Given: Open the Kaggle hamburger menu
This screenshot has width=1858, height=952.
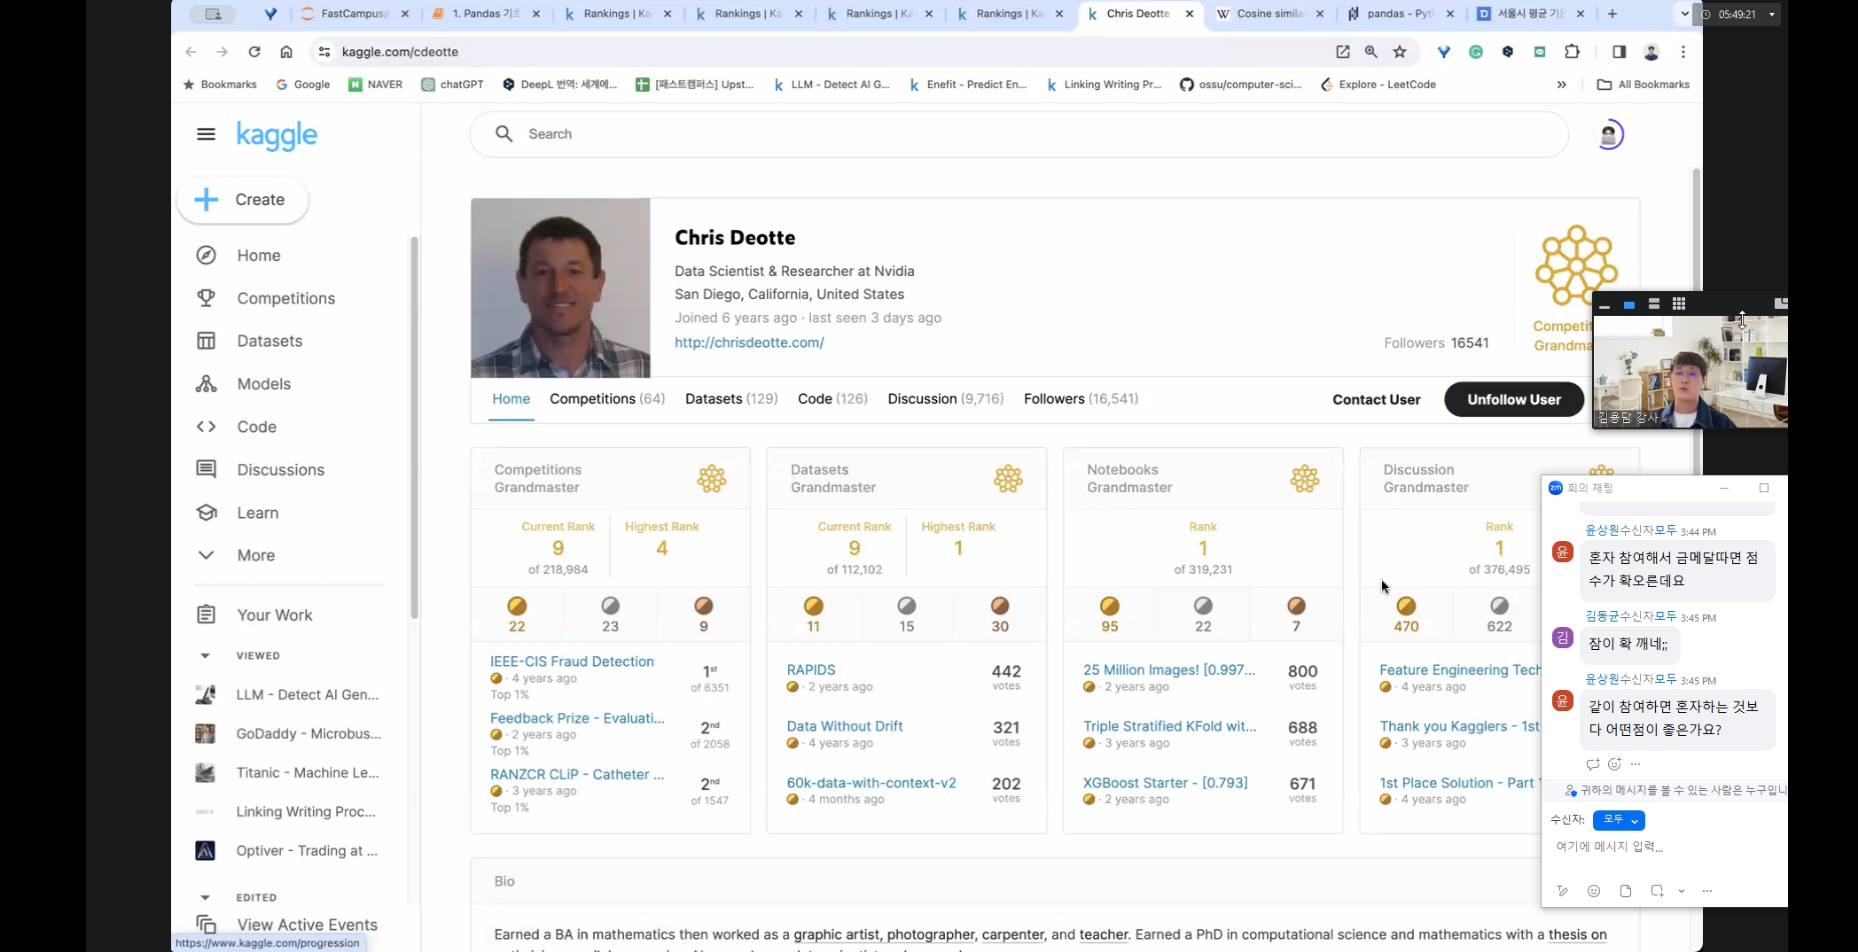Looking at the screenshot, I should pos(206,134).
